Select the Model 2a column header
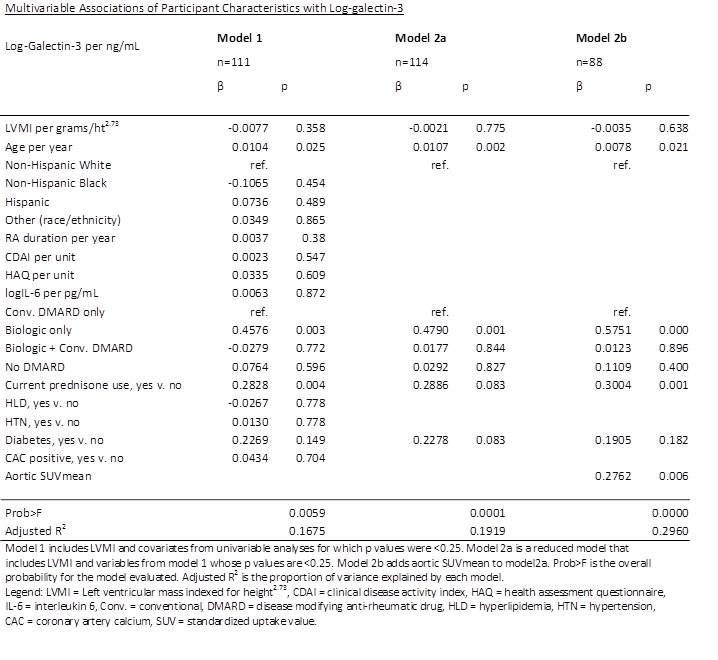The width and height of the screenshot is (718, 660). [420, 39]
